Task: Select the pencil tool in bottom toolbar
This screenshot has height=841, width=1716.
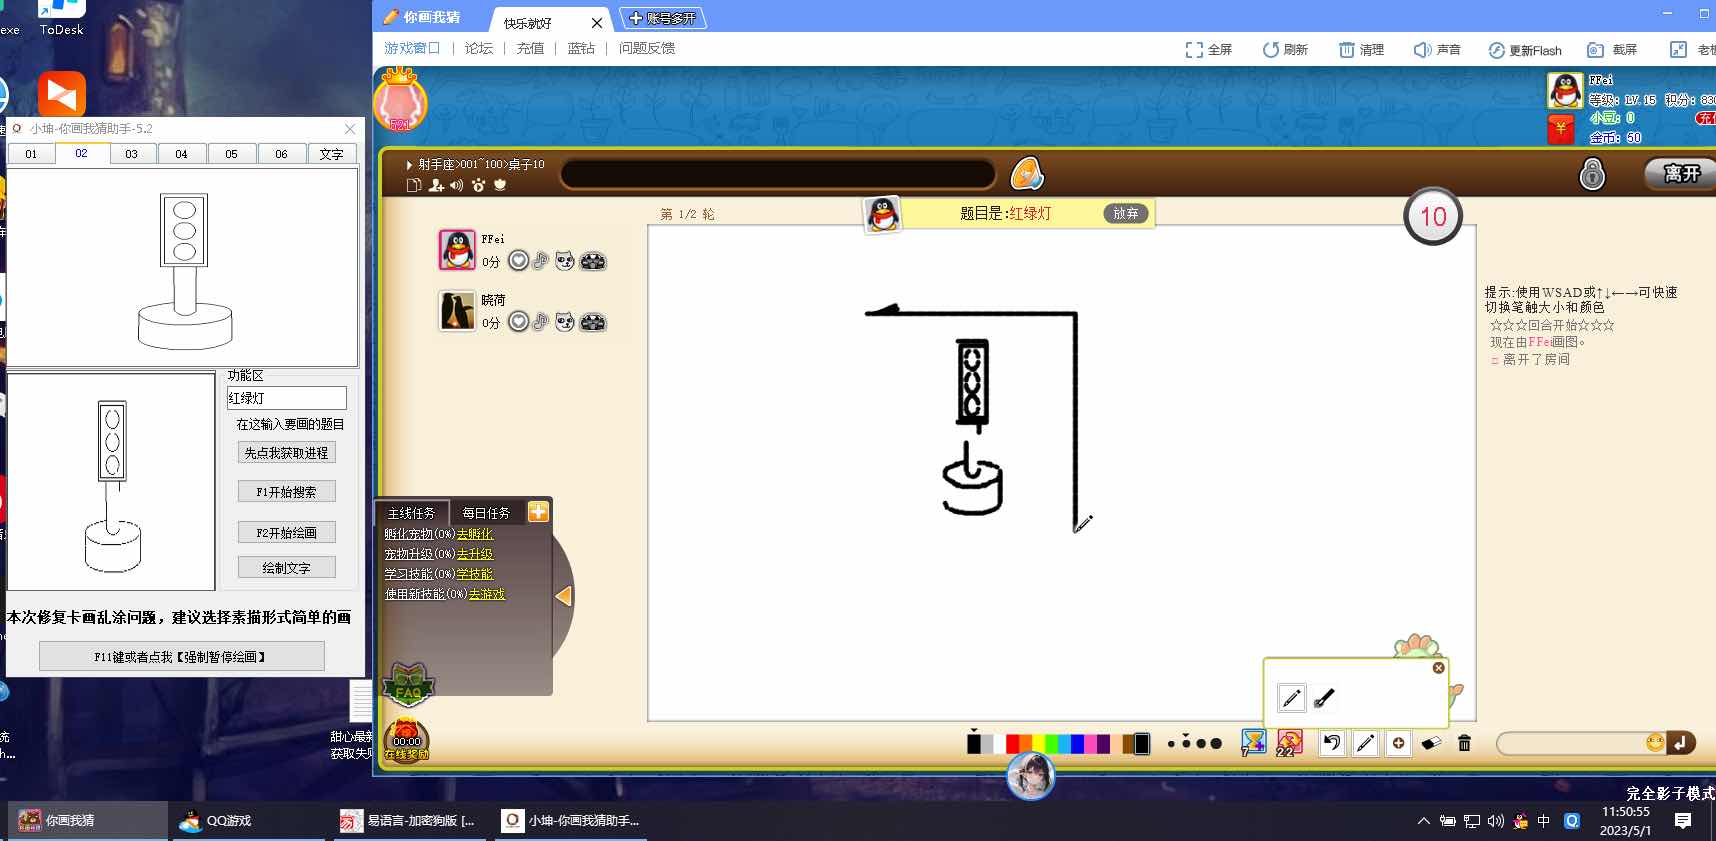Action: pyautogui.click(x=1365, y=743)
